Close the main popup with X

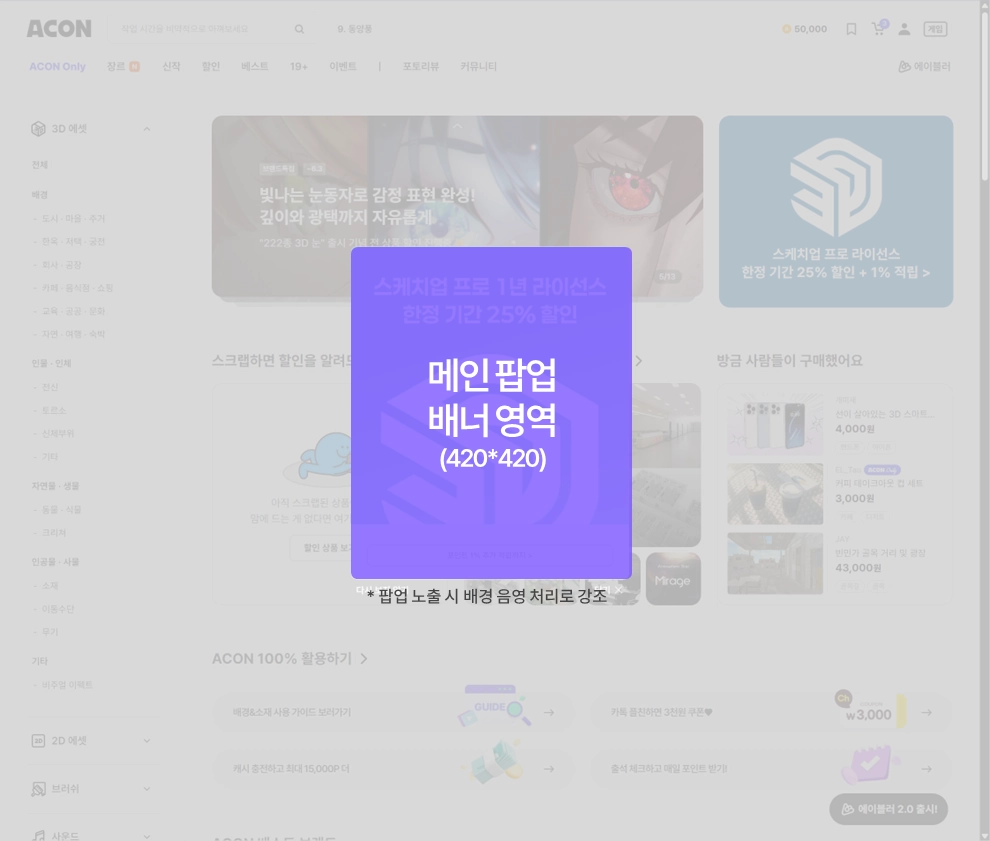619,589
